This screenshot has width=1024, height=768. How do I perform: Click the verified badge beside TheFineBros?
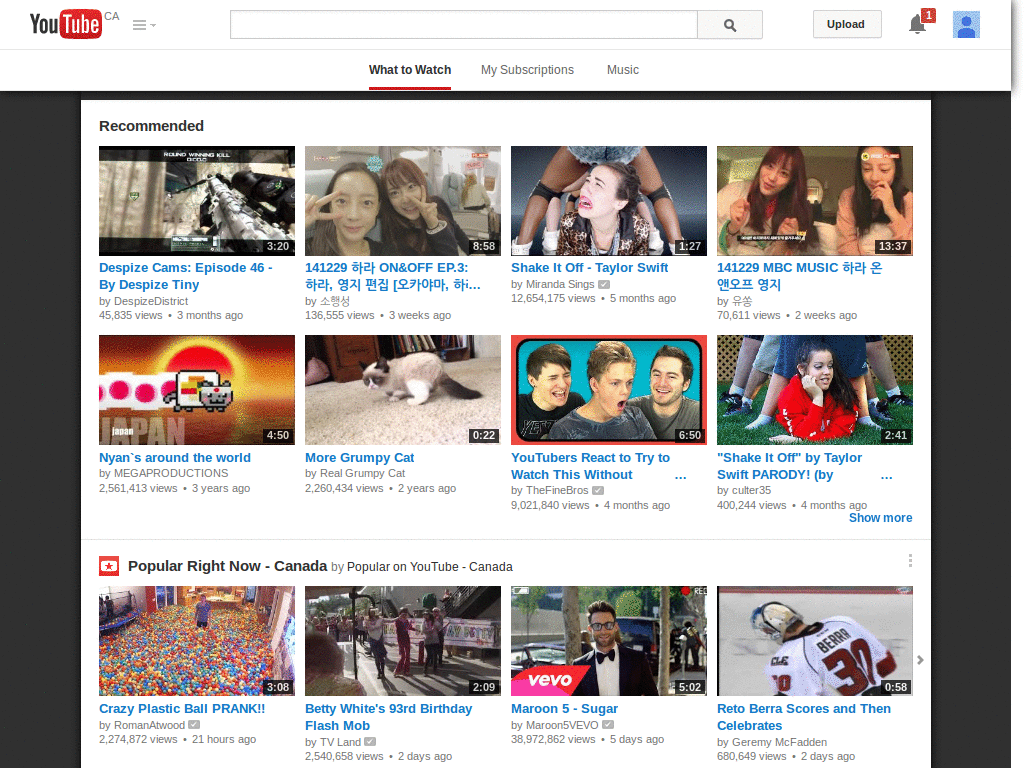click(598, 490)
